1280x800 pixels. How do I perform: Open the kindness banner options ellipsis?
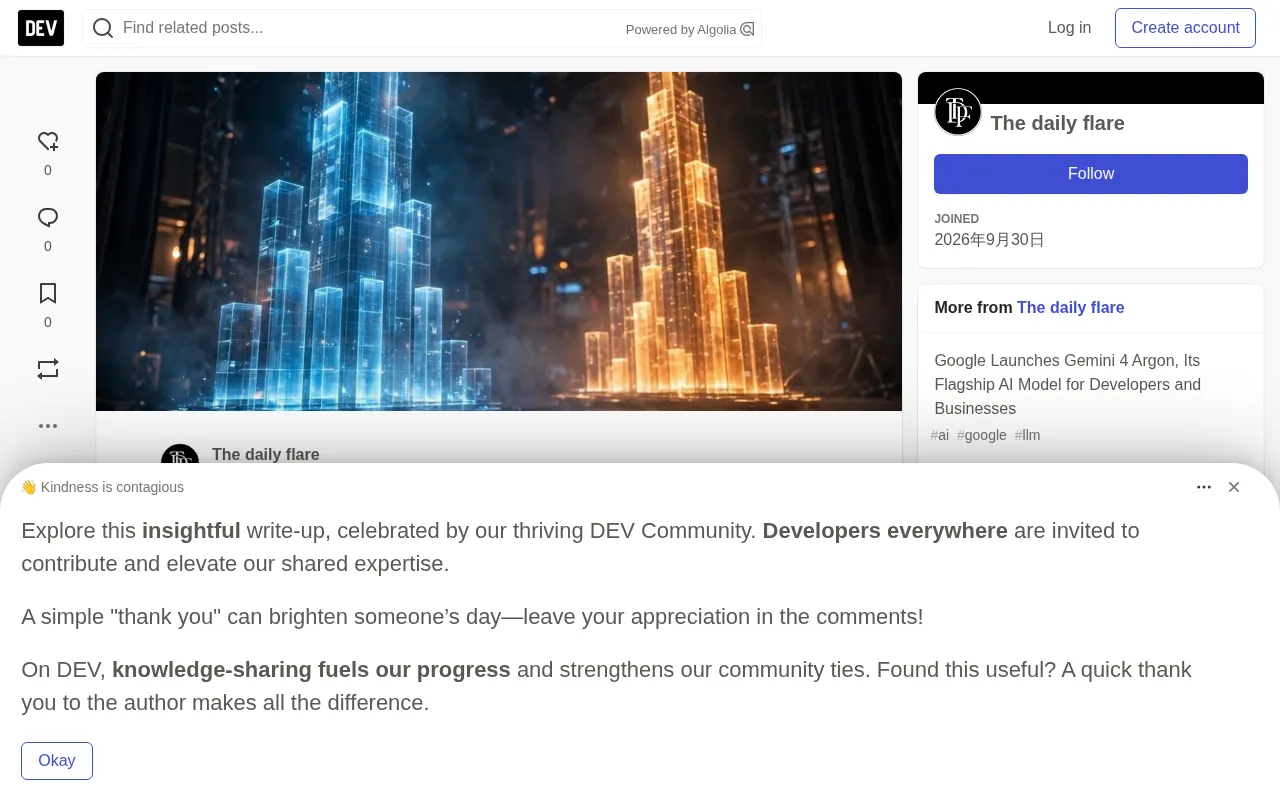click(x=1204, y=487)
